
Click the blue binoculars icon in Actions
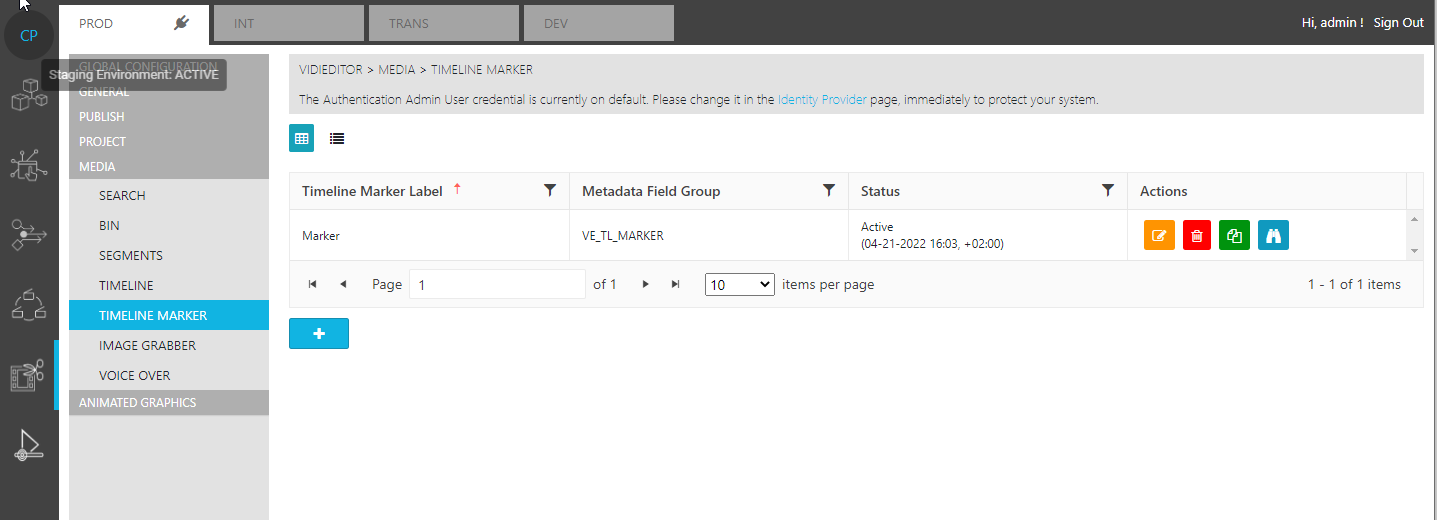click(1273, 236)
